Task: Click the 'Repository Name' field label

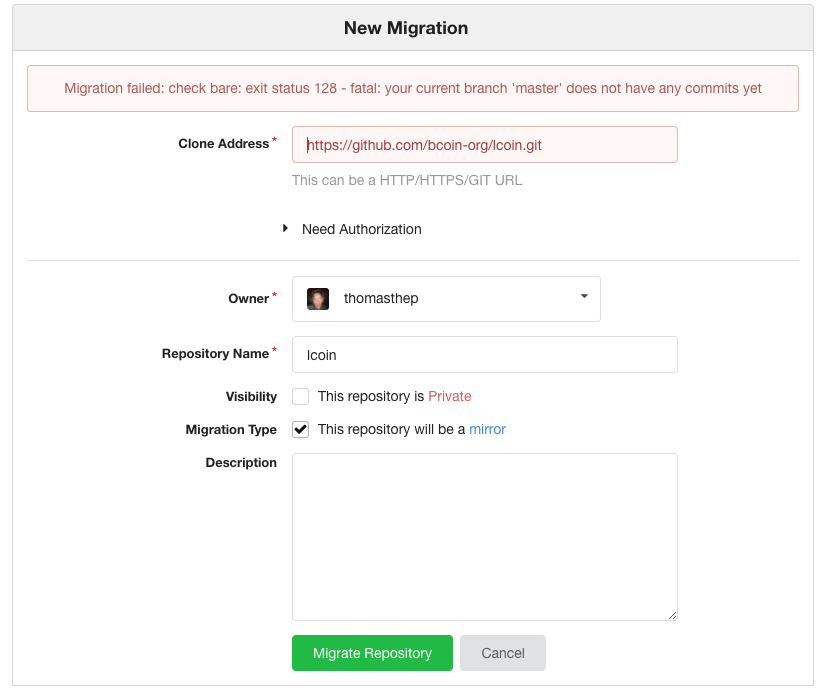Action: (x=215, y=354)
